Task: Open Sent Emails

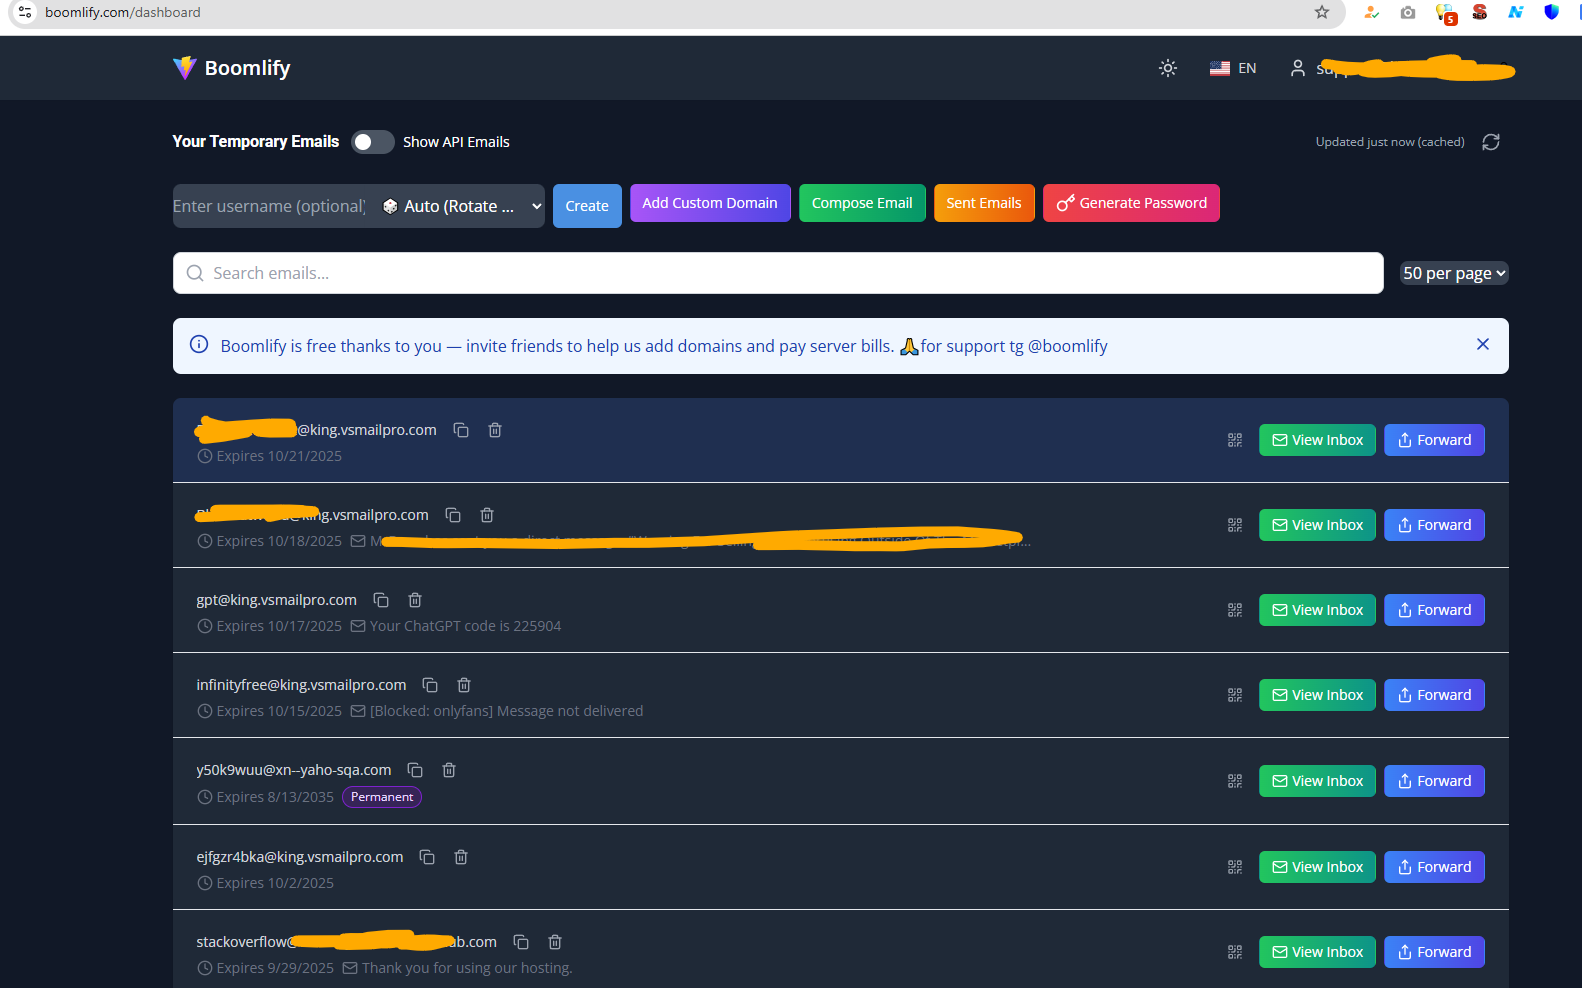Action: tap(984, 203)
